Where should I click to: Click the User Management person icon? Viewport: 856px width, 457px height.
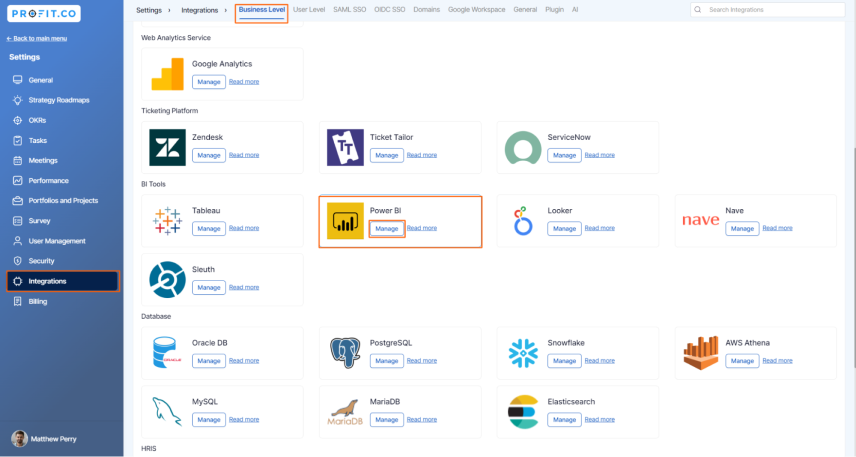(17, 241)
